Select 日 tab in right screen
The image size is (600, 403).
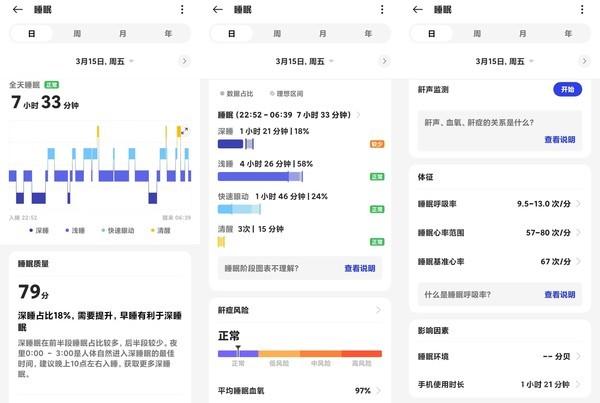click(432, 34)
